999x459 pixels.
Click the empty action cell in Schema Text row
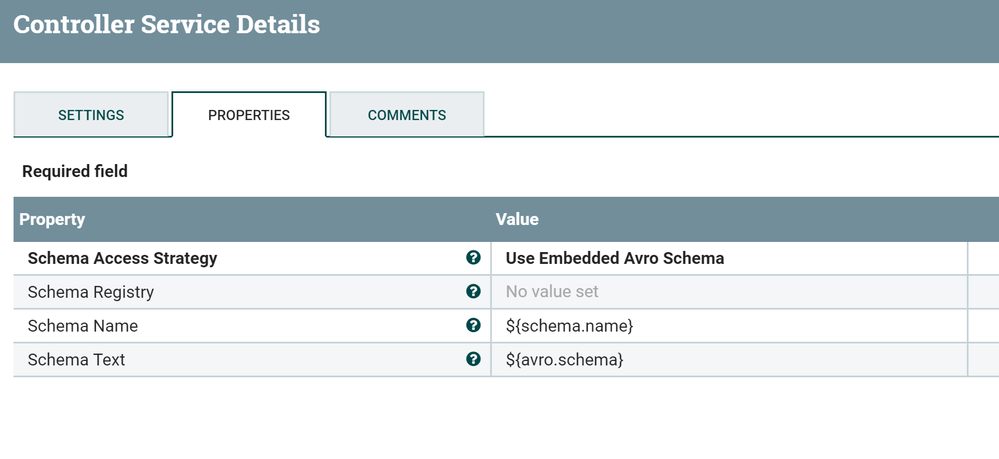983,360
